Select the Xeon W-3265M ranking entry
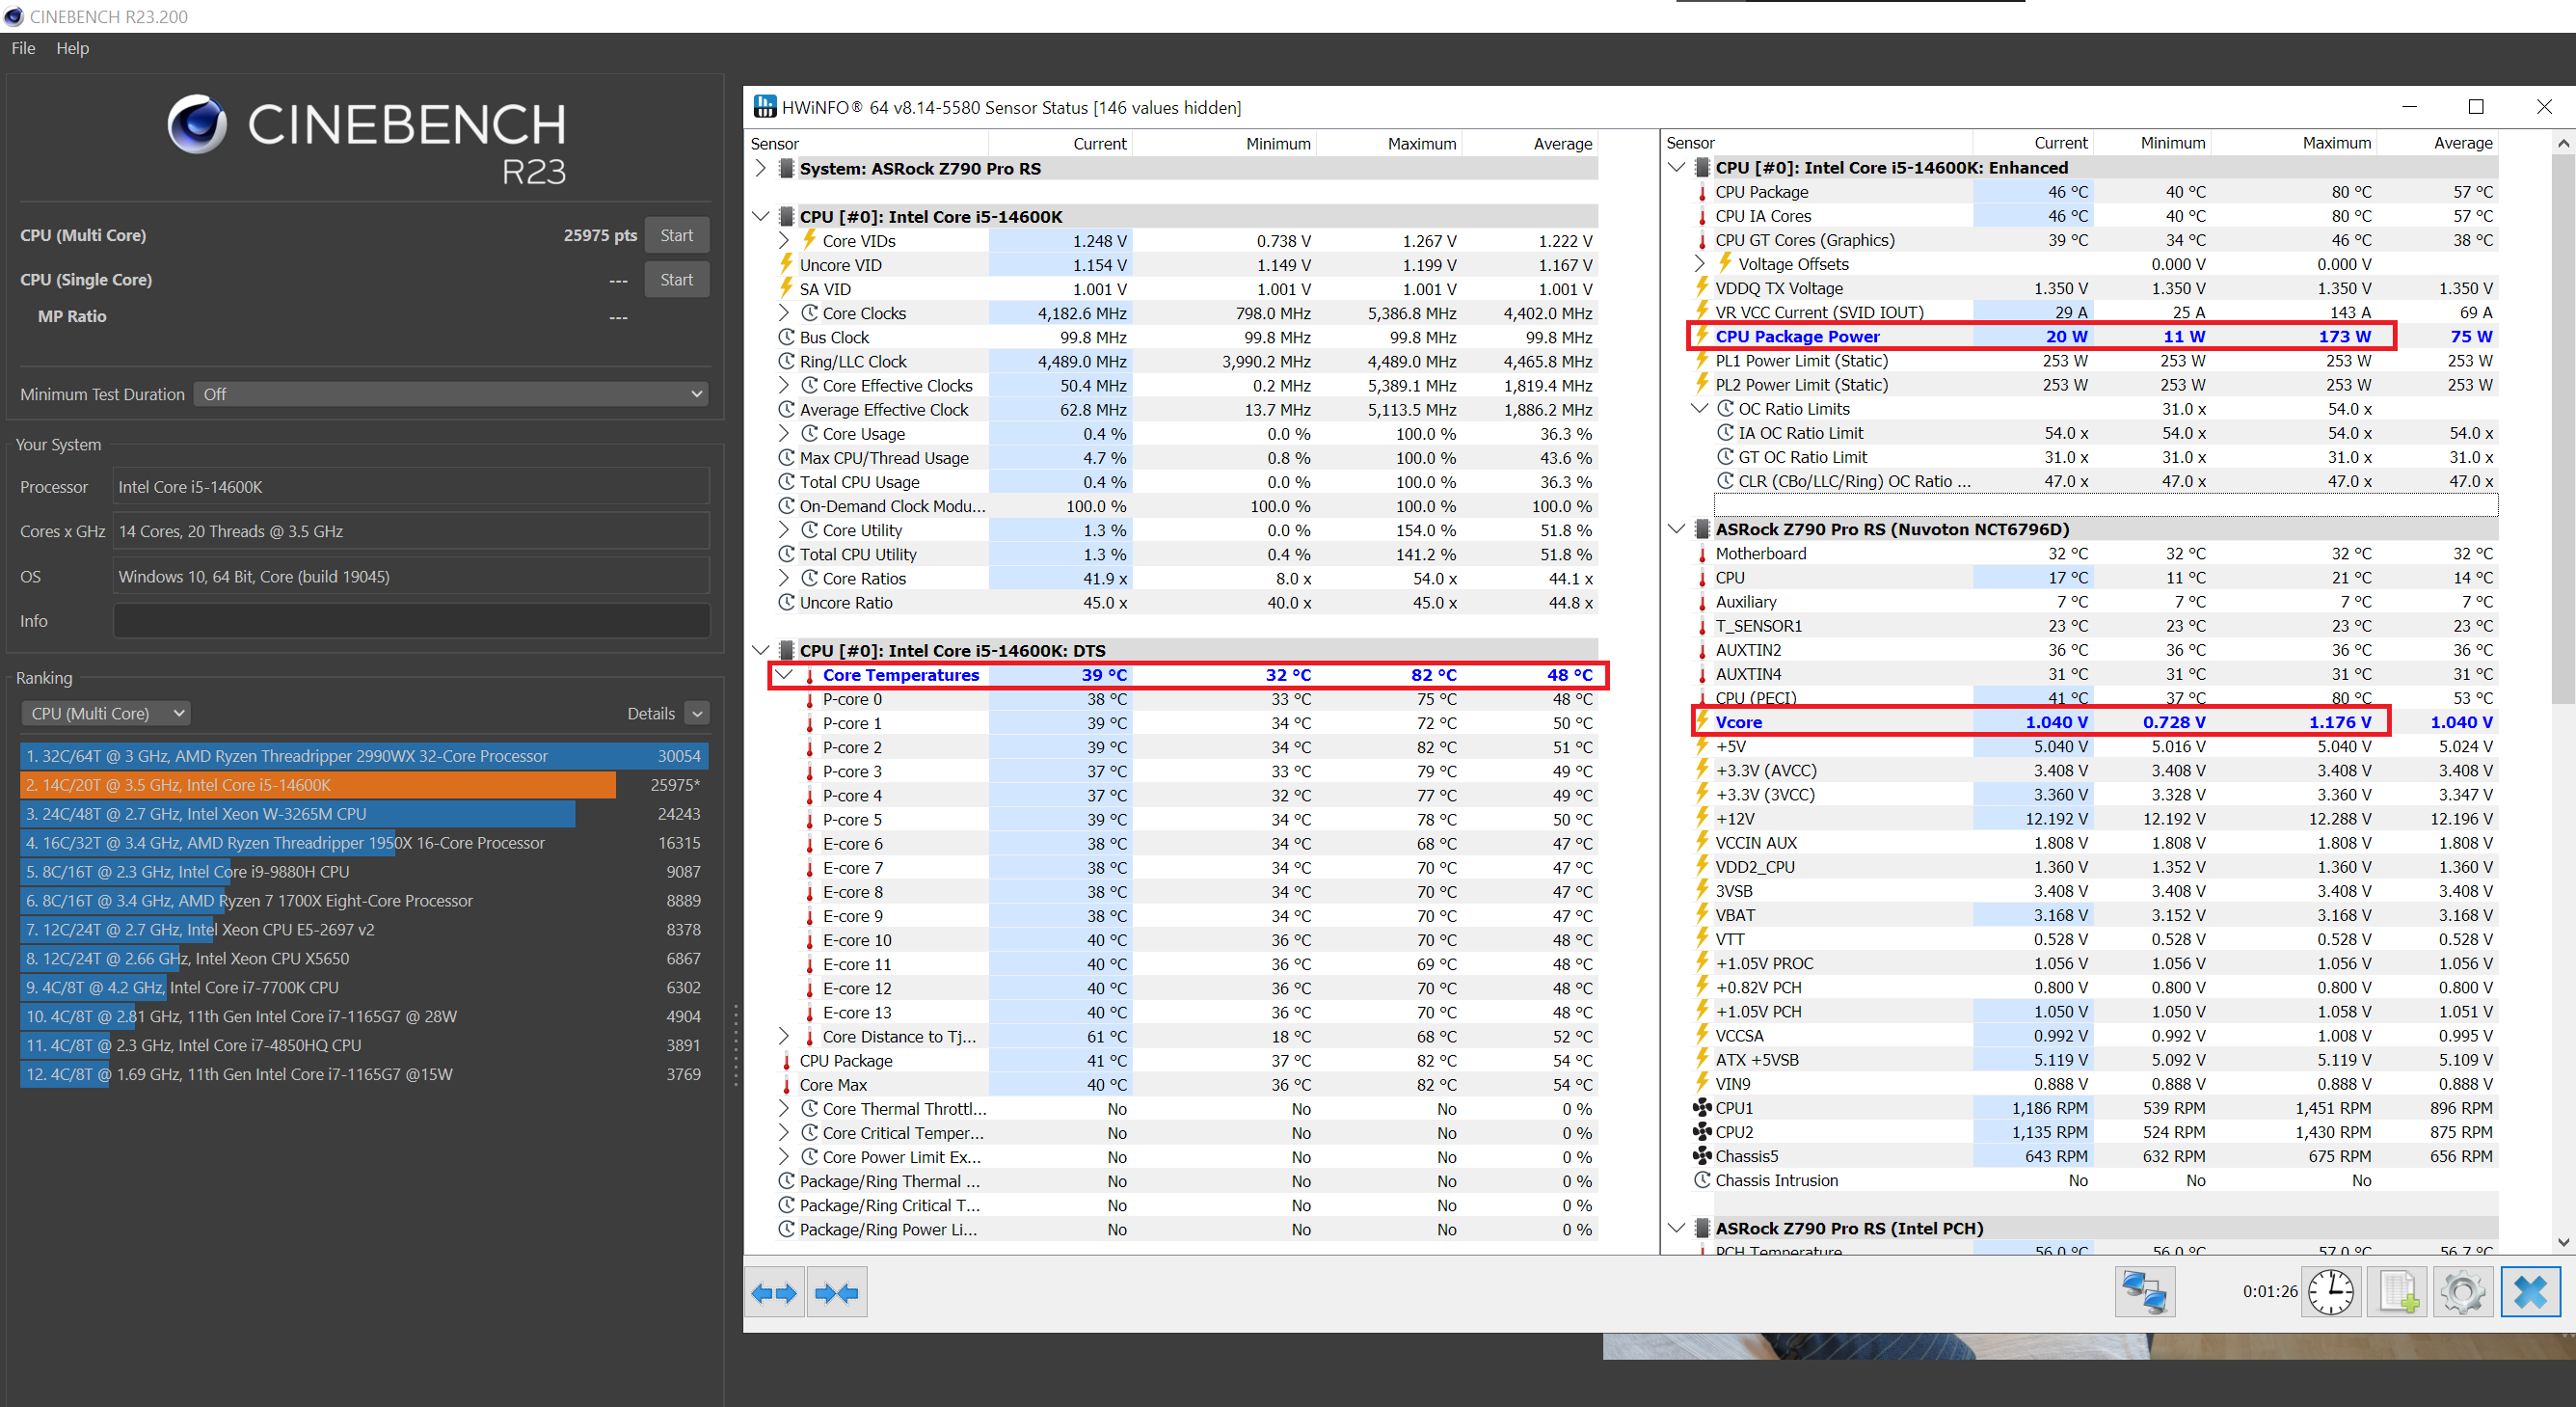The width and height of the screenshot is (2576, 1407). click(x=363, y=814)
